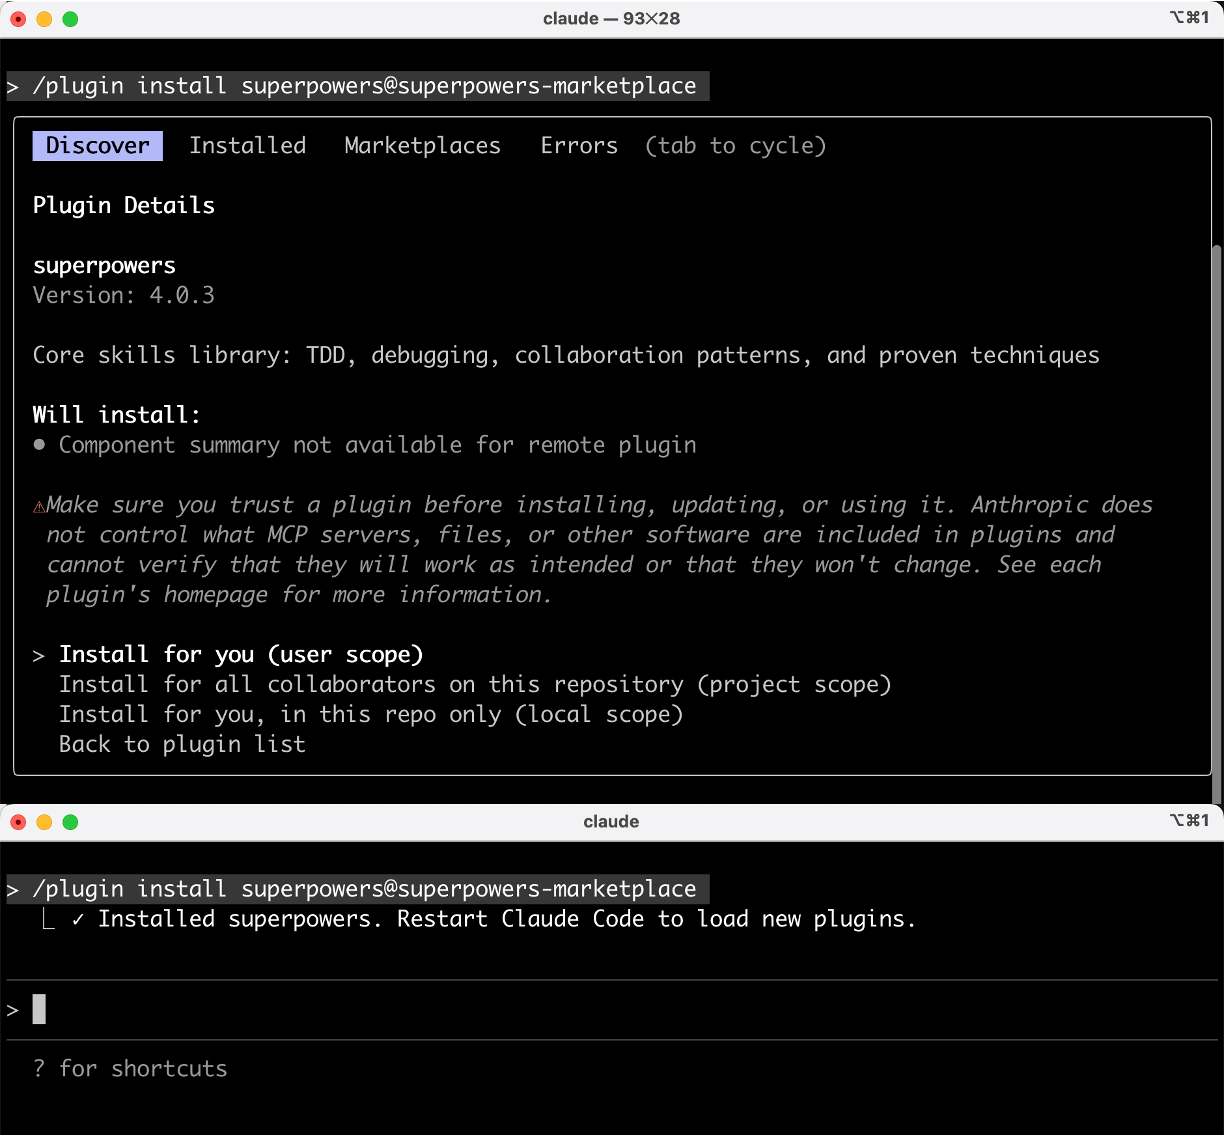Close the upper claude — 93×28 window
1224x1136 pixels.
(x=18, y=19)
